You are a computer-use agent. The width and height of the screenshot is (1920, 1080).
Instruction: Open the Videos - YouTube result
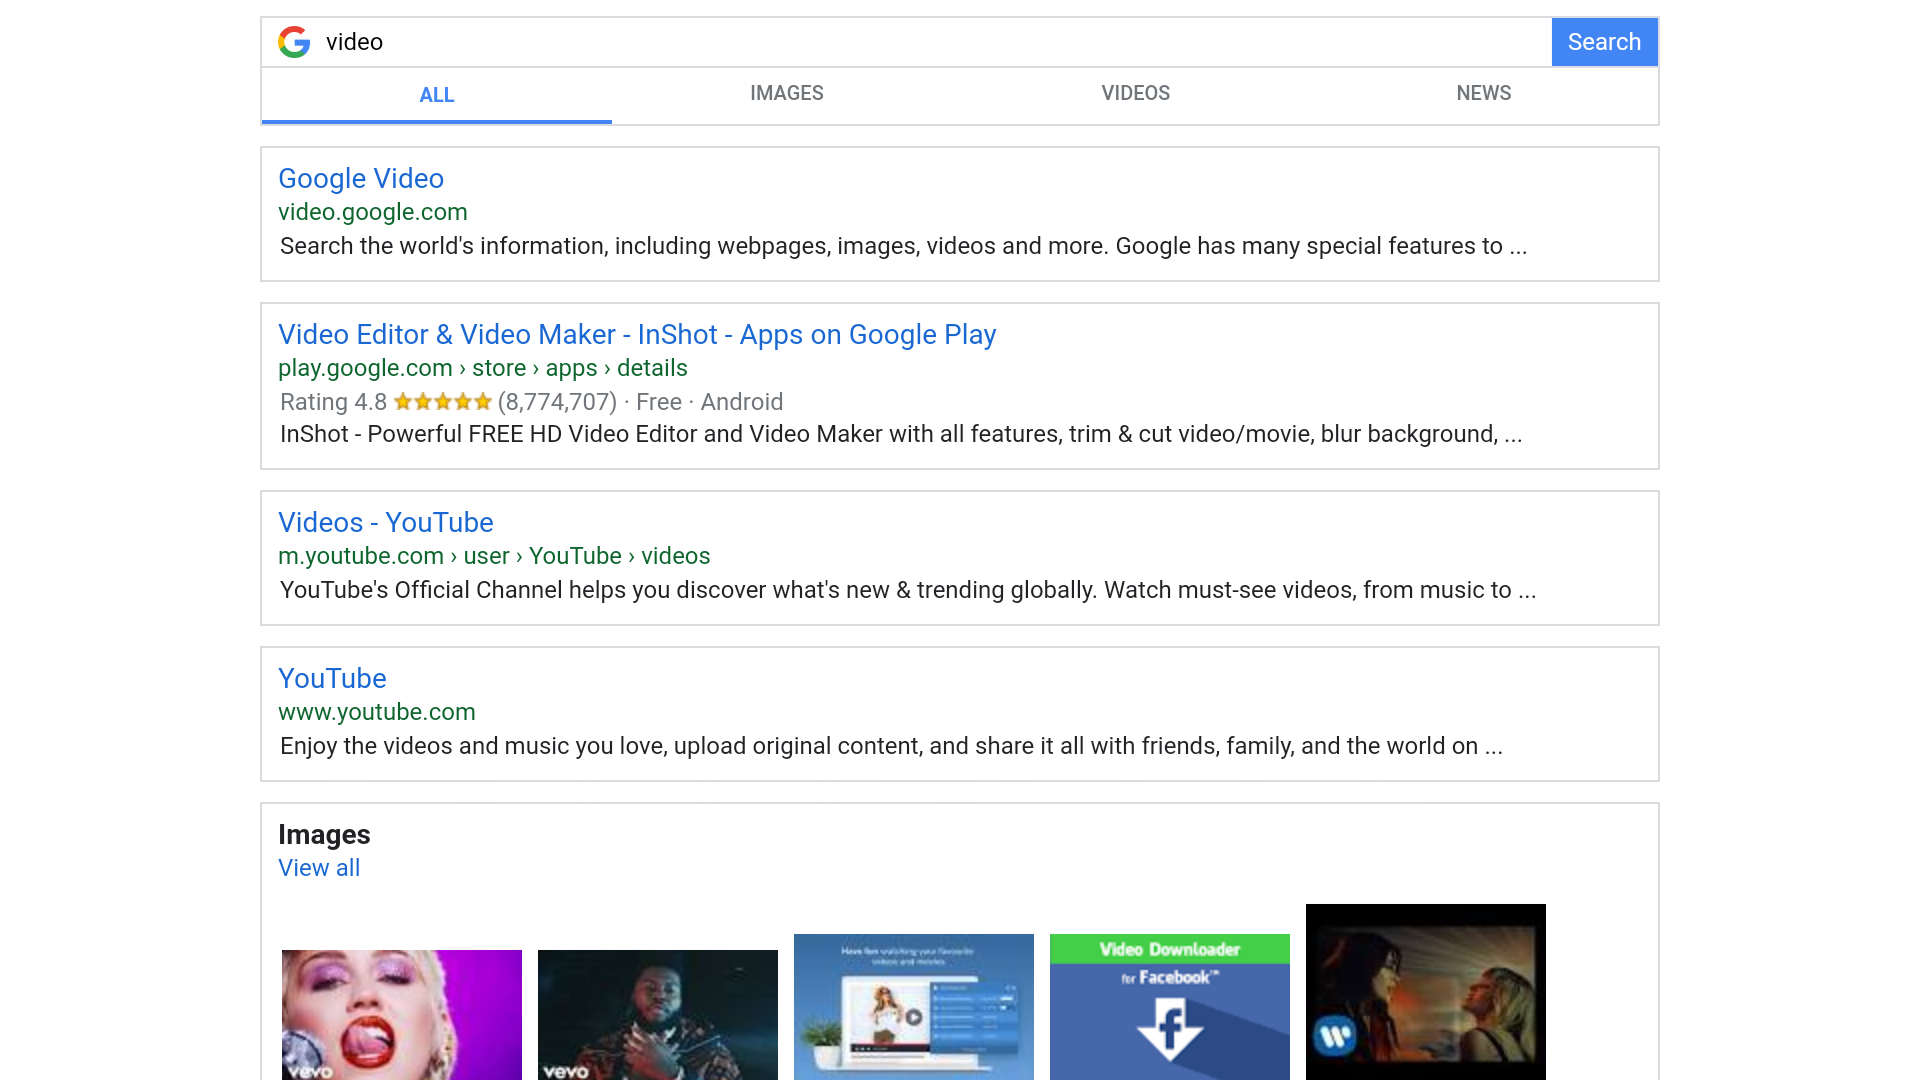385,522
